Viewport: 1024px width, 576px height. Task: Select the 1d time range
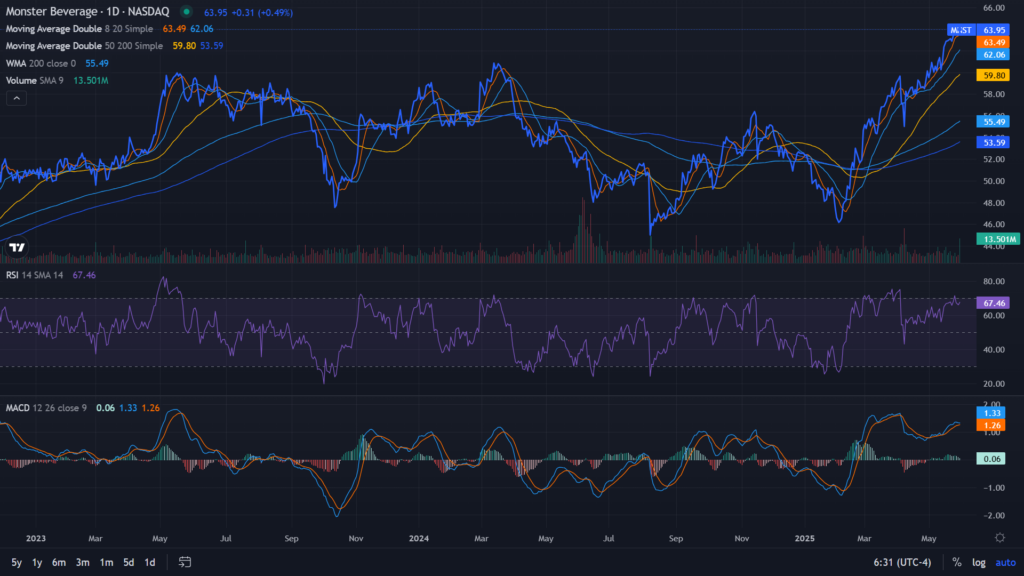[x=150, y=562]
